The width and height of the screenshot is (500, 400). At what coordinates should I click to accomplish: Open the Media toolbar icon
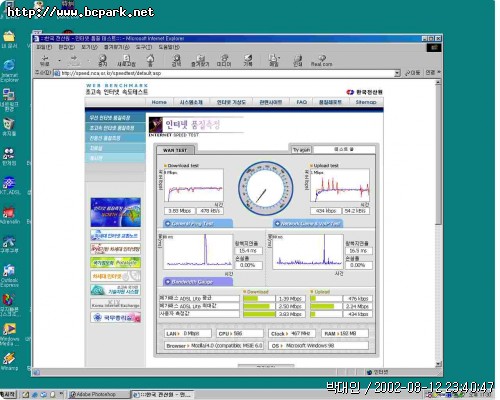pyautogui.click(x=224, y=60)
